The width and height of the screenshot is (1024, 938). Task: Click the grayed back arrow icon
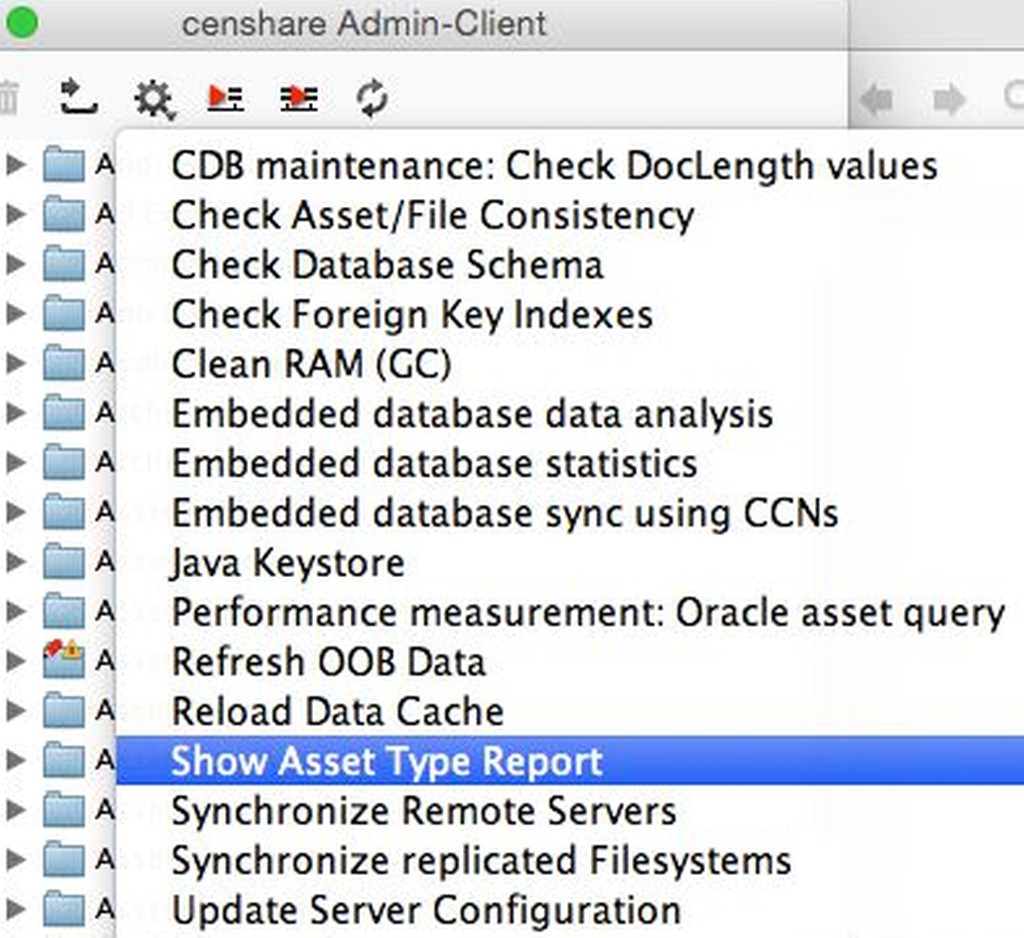click(x=877, y=99)
